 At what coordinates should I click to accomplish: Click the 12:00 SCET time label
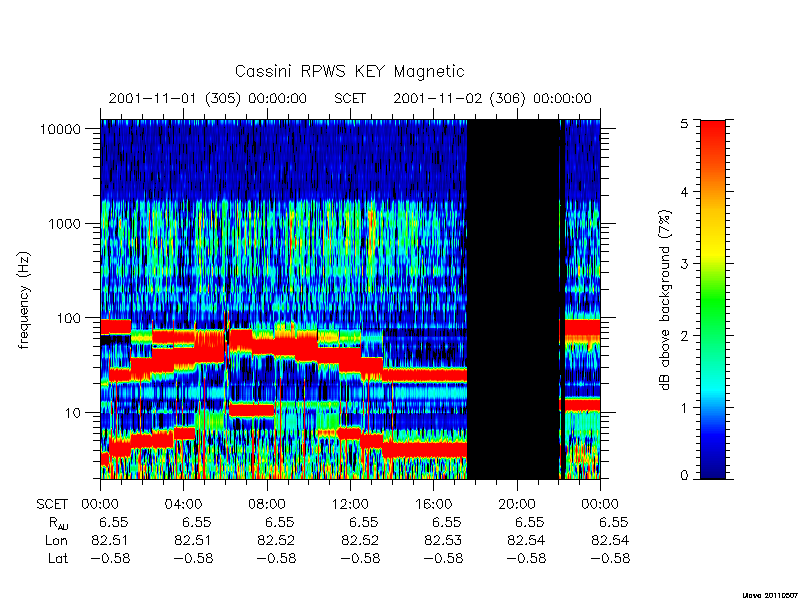pyautogui.click(x=350, y=505)
